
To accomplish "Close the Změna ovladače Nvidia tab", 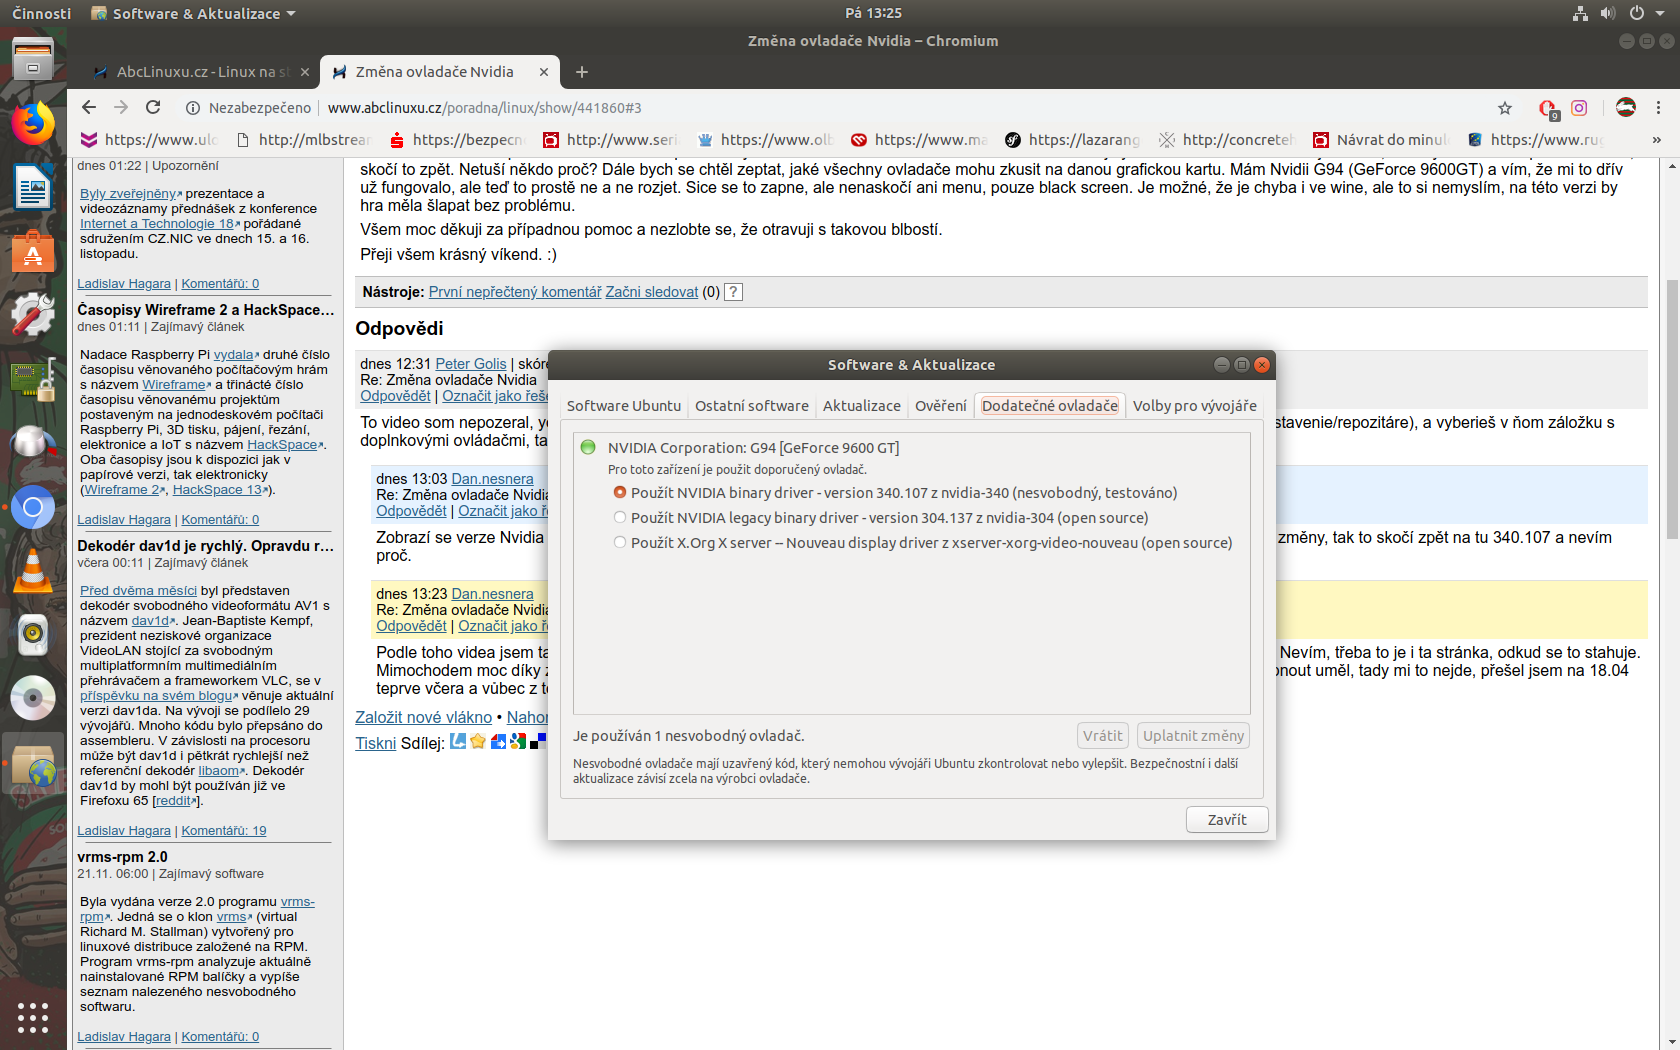I will (x=544, y=72).
